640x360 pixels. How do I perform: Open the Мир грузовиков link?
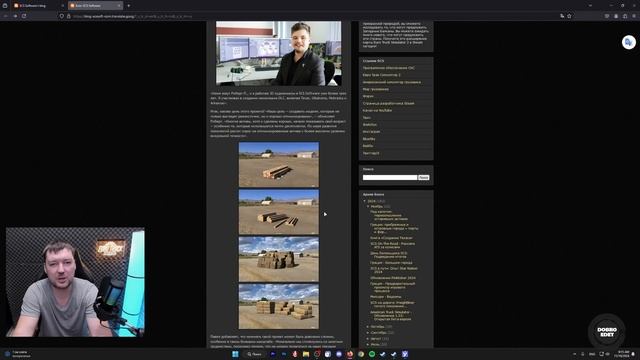pyautogui.click(x=376, y=89)
